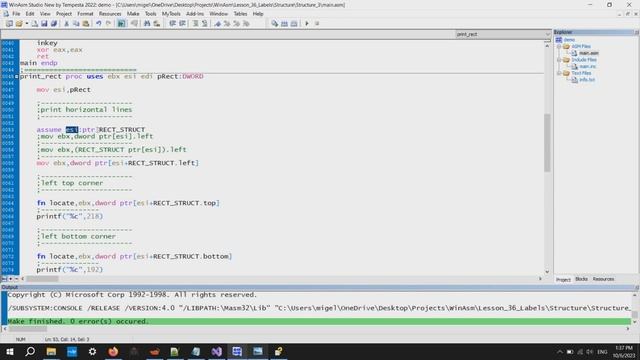Screen dimensions: 640x360
Task: Click the 'assume esi:ptr RECT_STRUCT' code line
Action: click(x=91, y=129)
